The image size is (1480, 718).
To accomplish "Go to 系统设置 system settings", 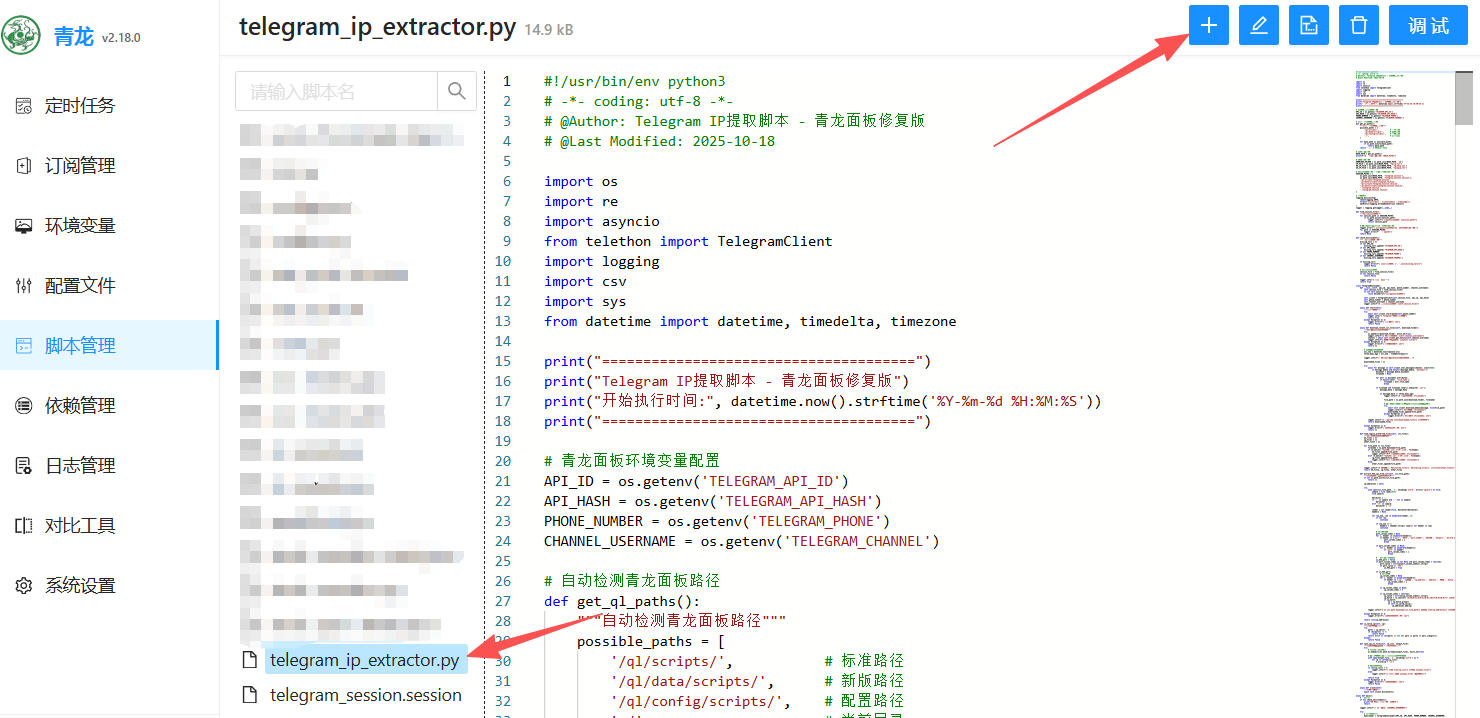I will pyautogui.click(x=79, y=586).
